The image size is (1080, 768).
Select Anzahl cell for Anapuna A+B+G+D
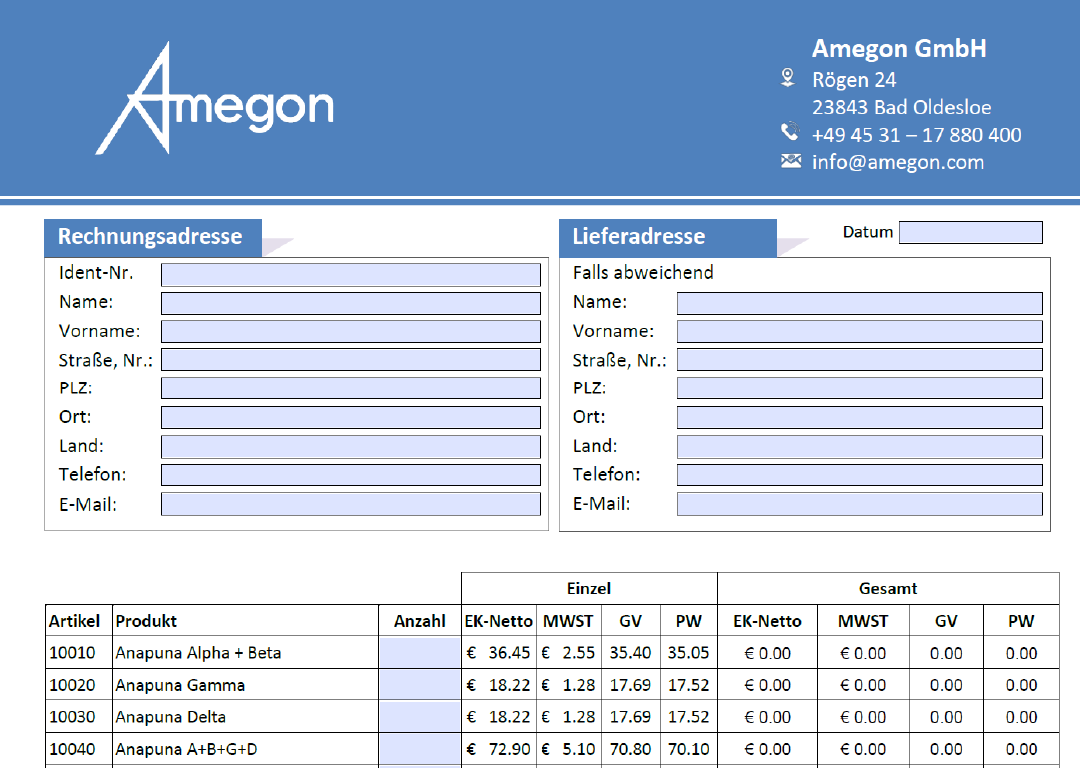click(419, 749)
